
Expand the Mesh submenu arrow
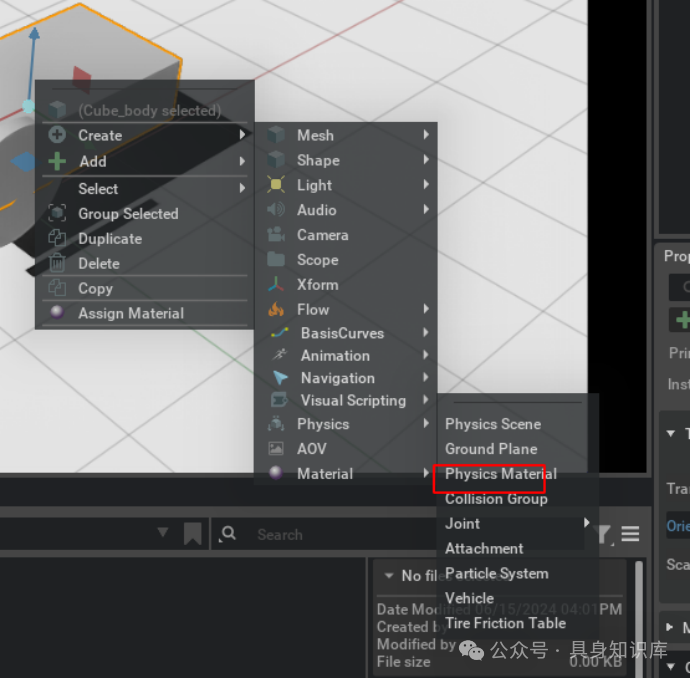426,135
